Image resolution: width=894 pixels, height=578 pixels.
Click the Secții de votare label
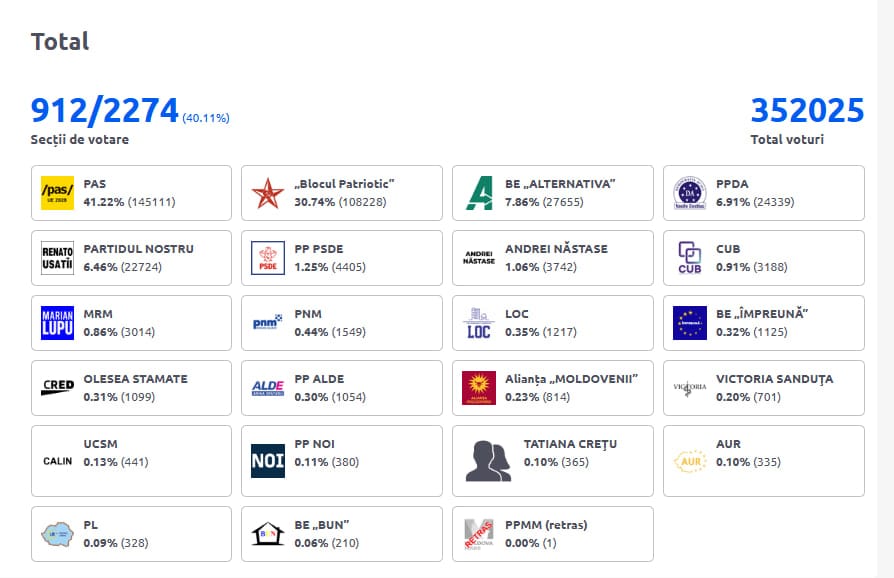coord(80,140)
